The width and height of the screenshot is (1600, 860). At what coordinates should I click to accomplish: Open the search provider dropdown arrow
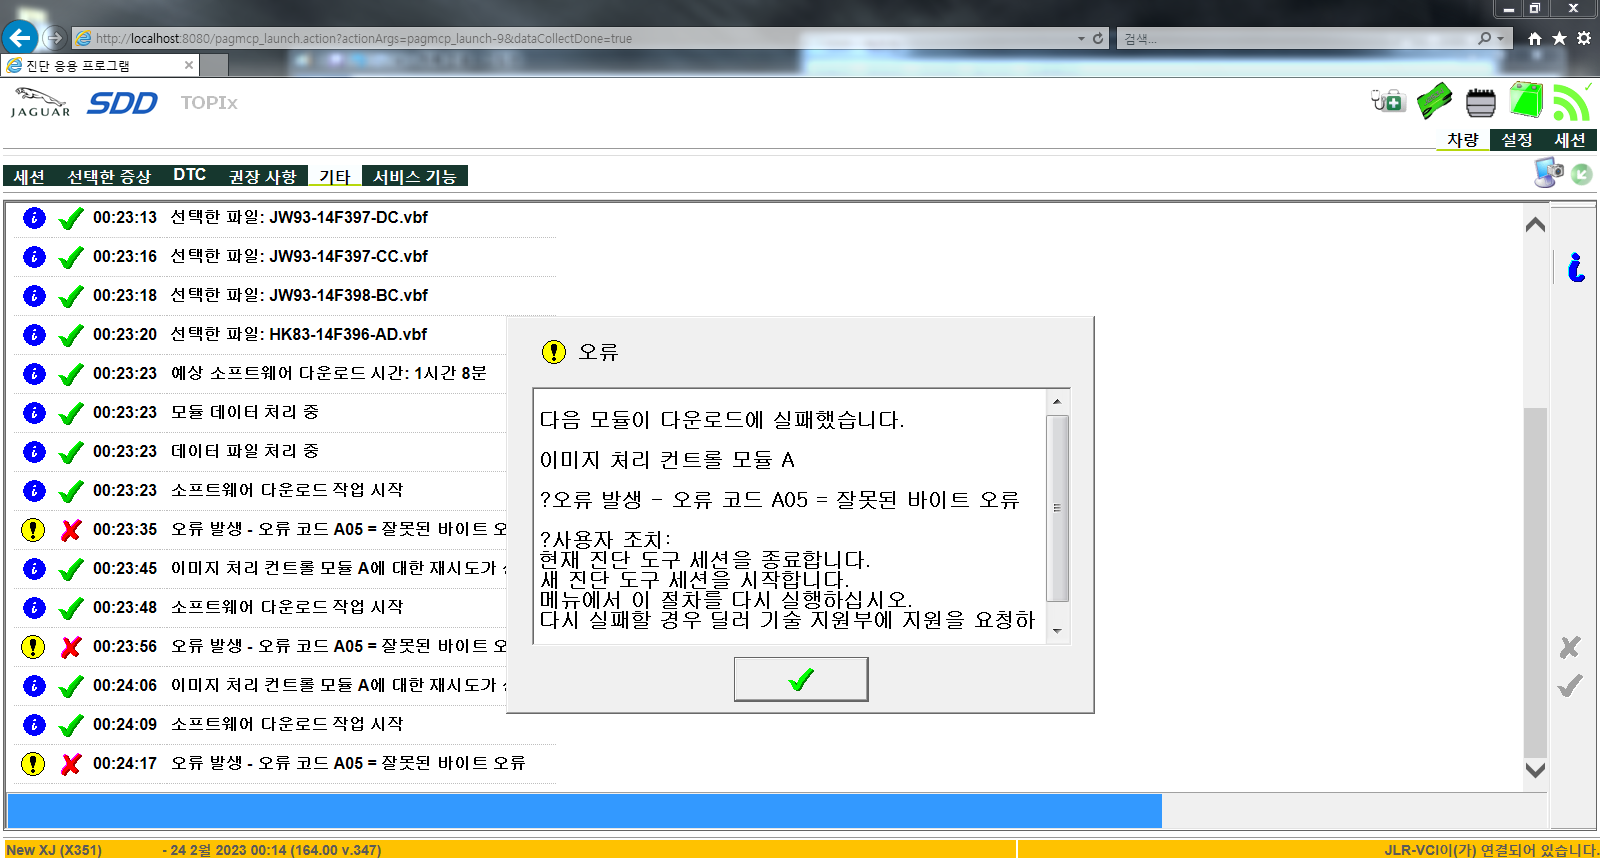(x=1500, y=39)
